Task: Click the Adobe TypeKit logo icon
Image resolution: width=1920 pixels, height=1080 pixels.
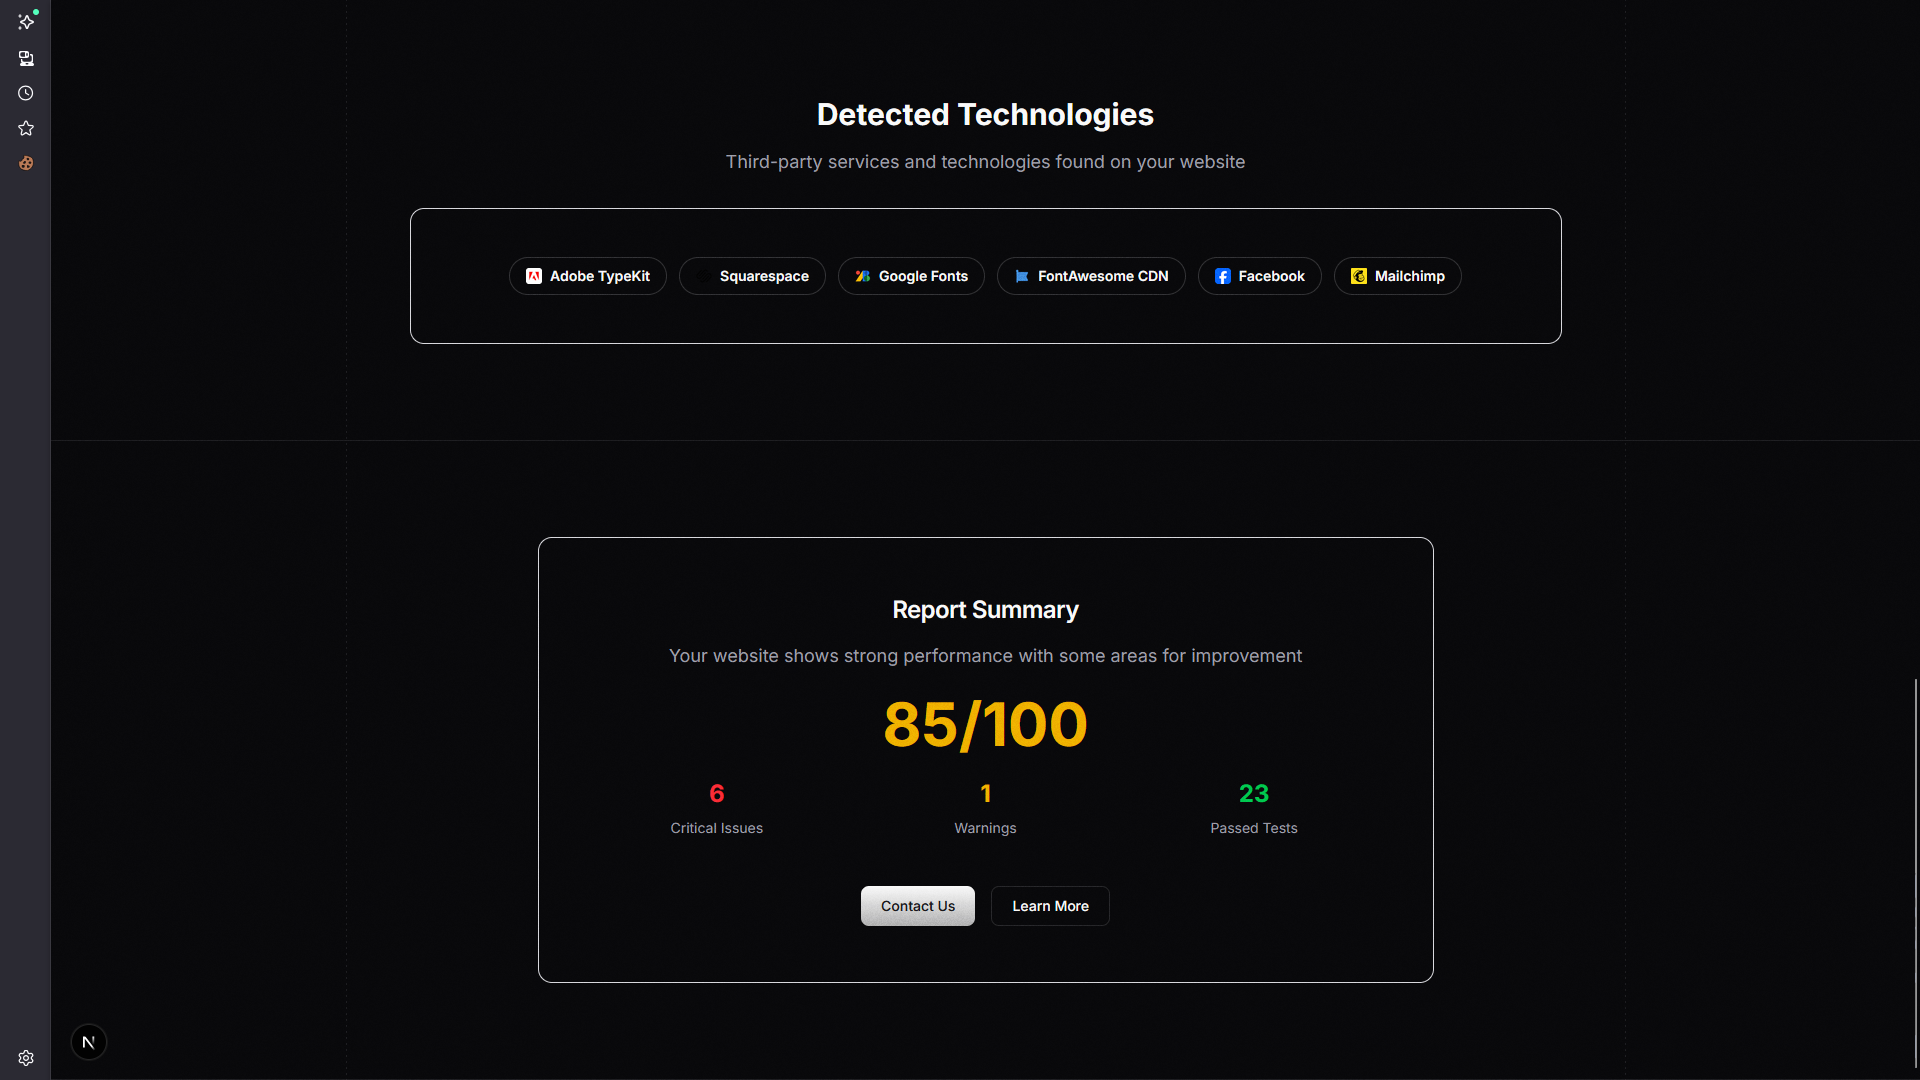Action: pos(534,276)
